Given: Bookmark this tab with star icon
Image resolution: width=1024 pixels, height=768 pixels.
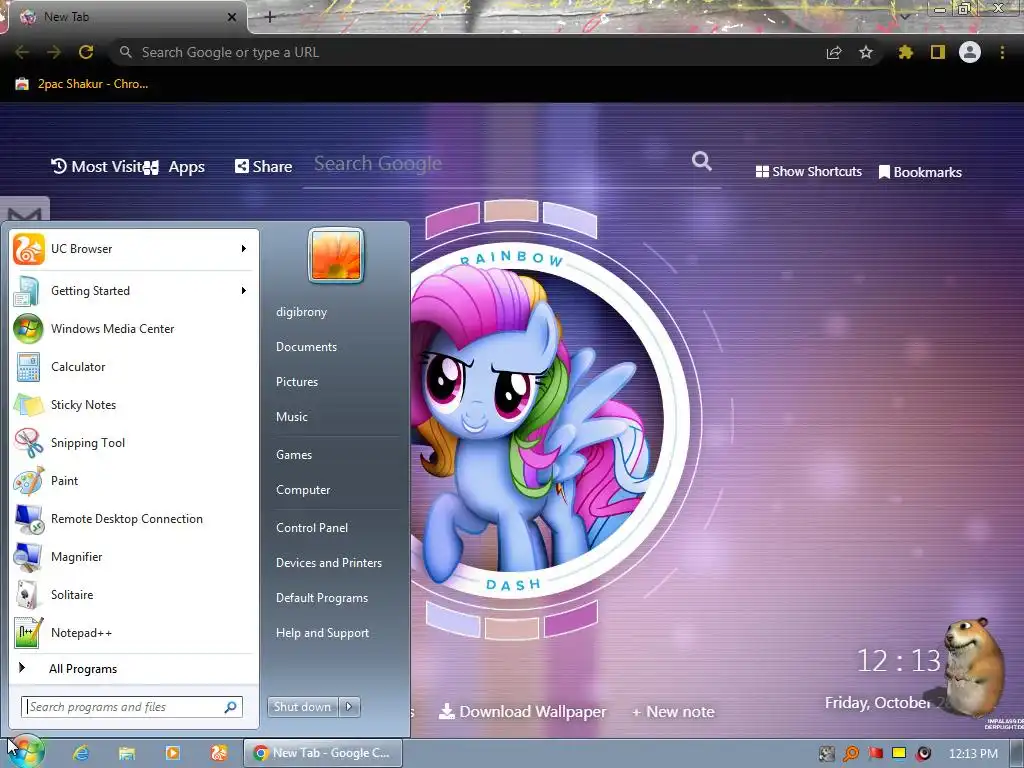Looking at the screenshot, I should [x=866, y=52].
